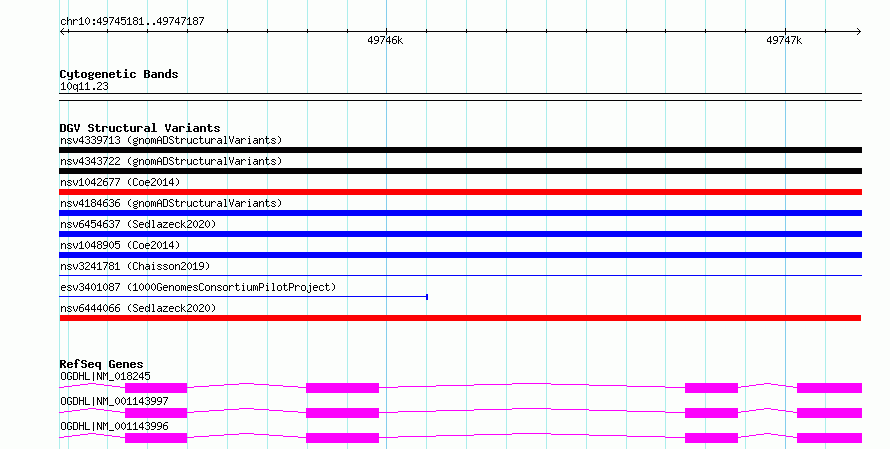
Task: Select the second exon of OGDHL|NM_001143997
Action: (x=342, y=413)
